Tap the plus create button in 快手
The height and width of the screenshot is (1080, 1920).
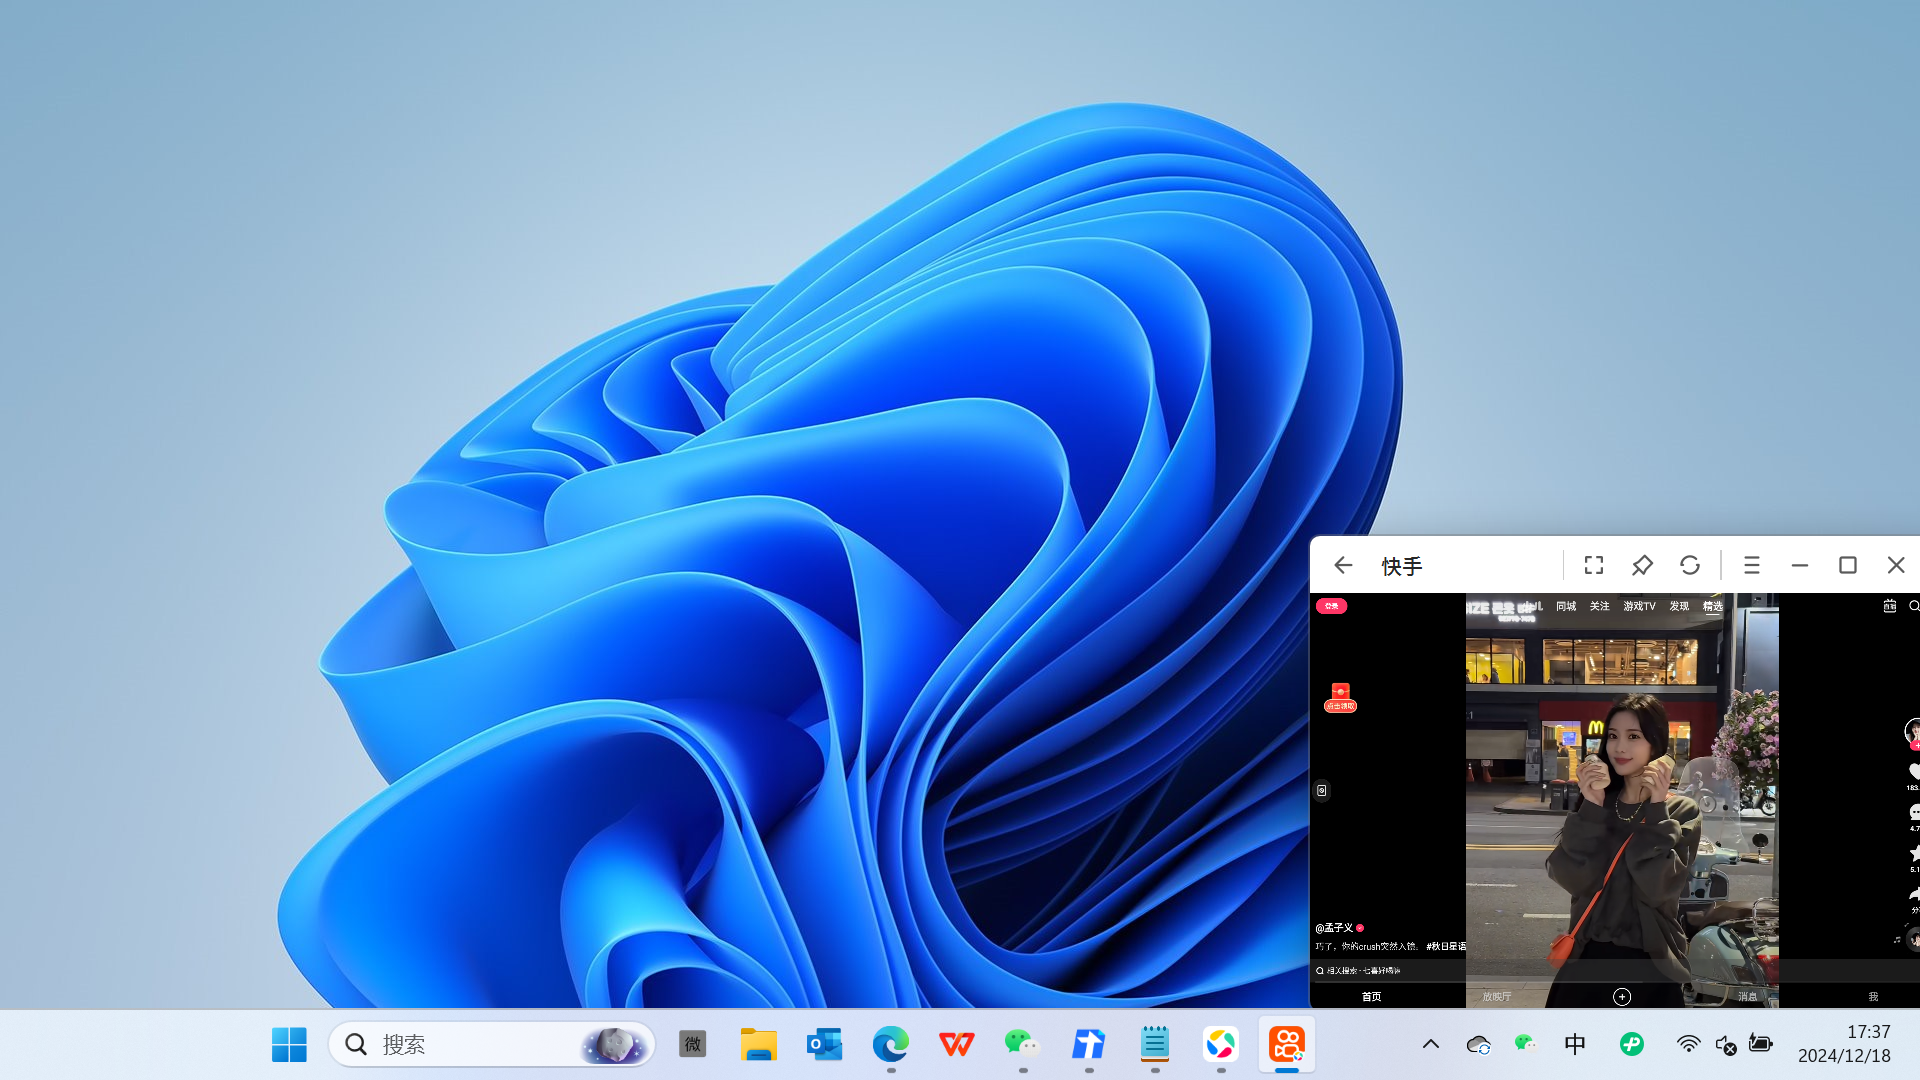1622,997
